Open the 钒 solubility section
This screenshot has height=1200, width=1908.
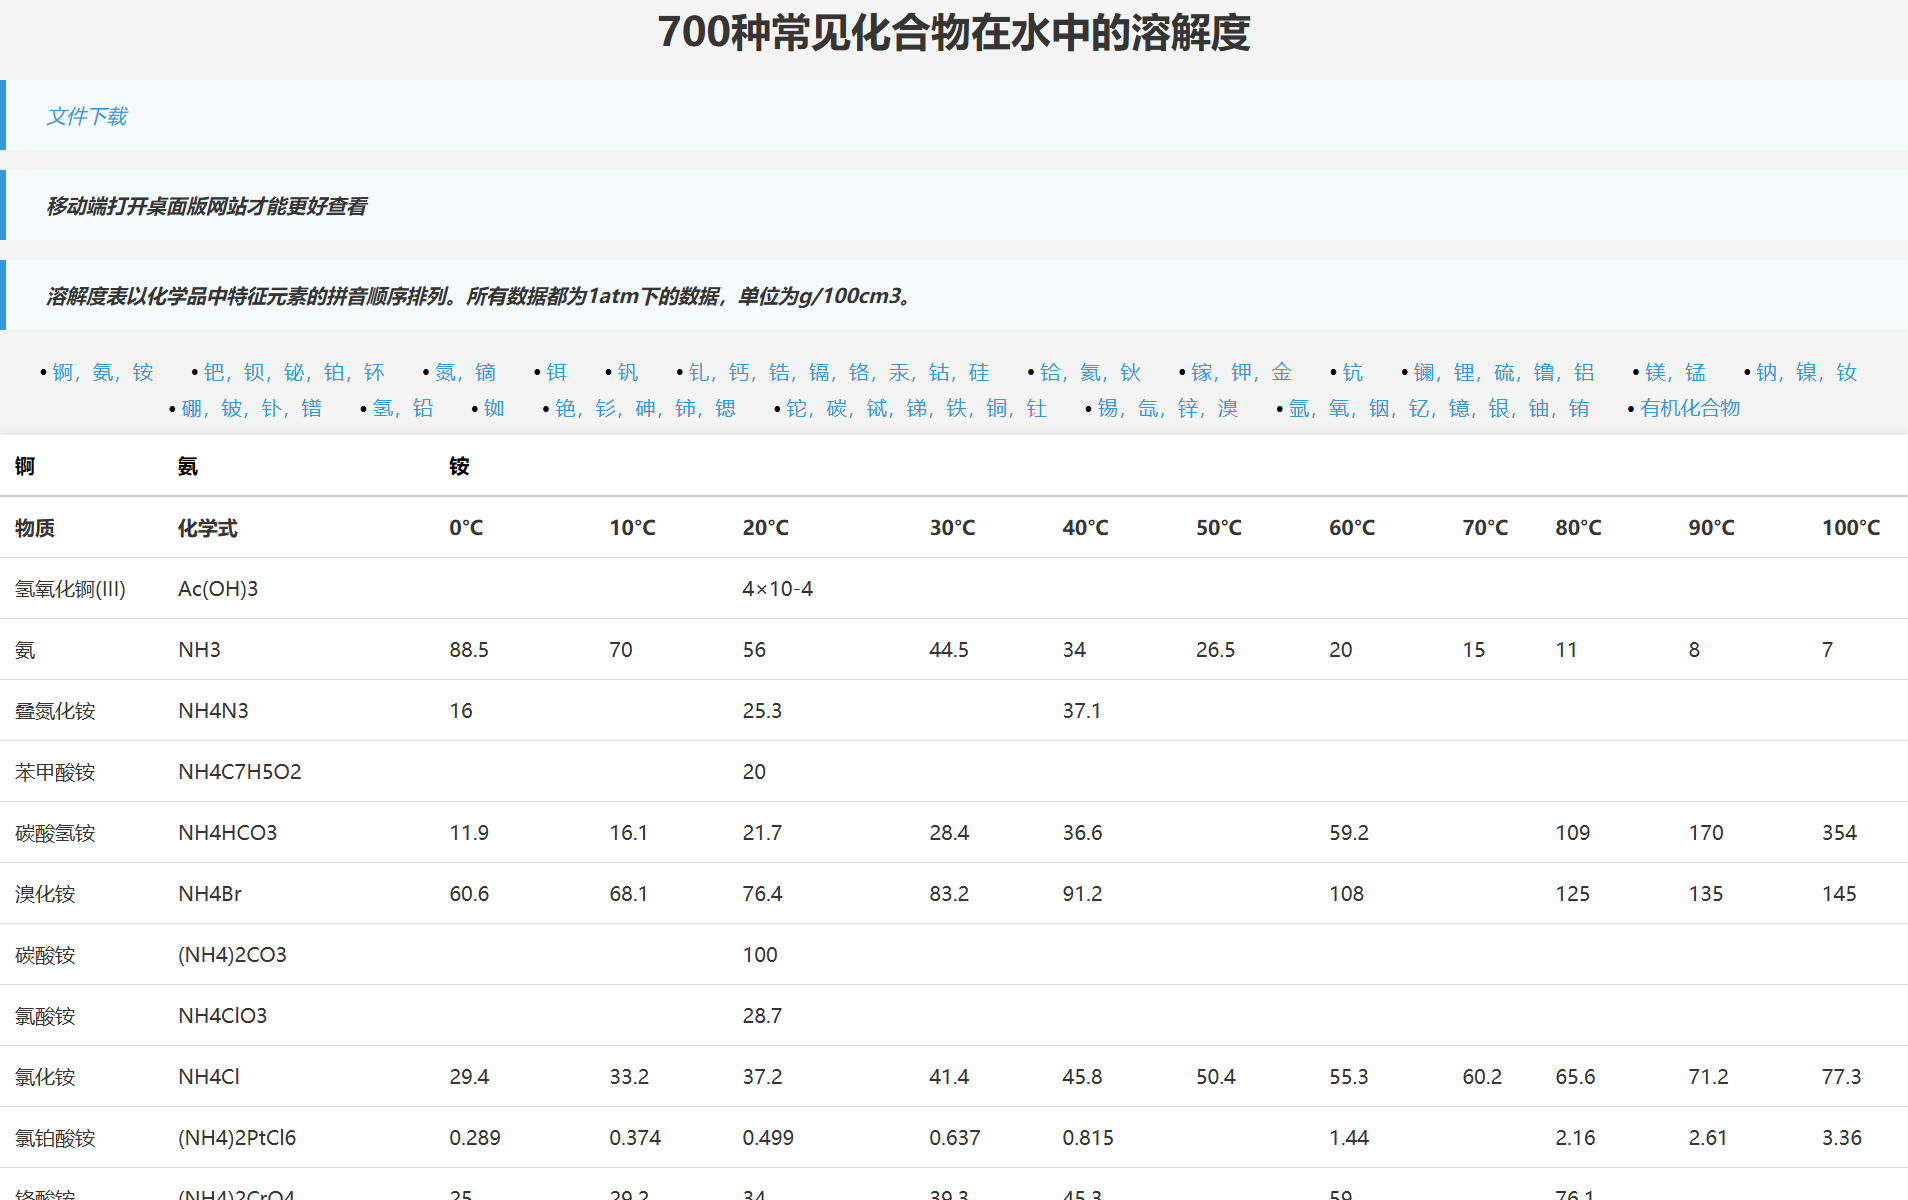coord(626,371)
